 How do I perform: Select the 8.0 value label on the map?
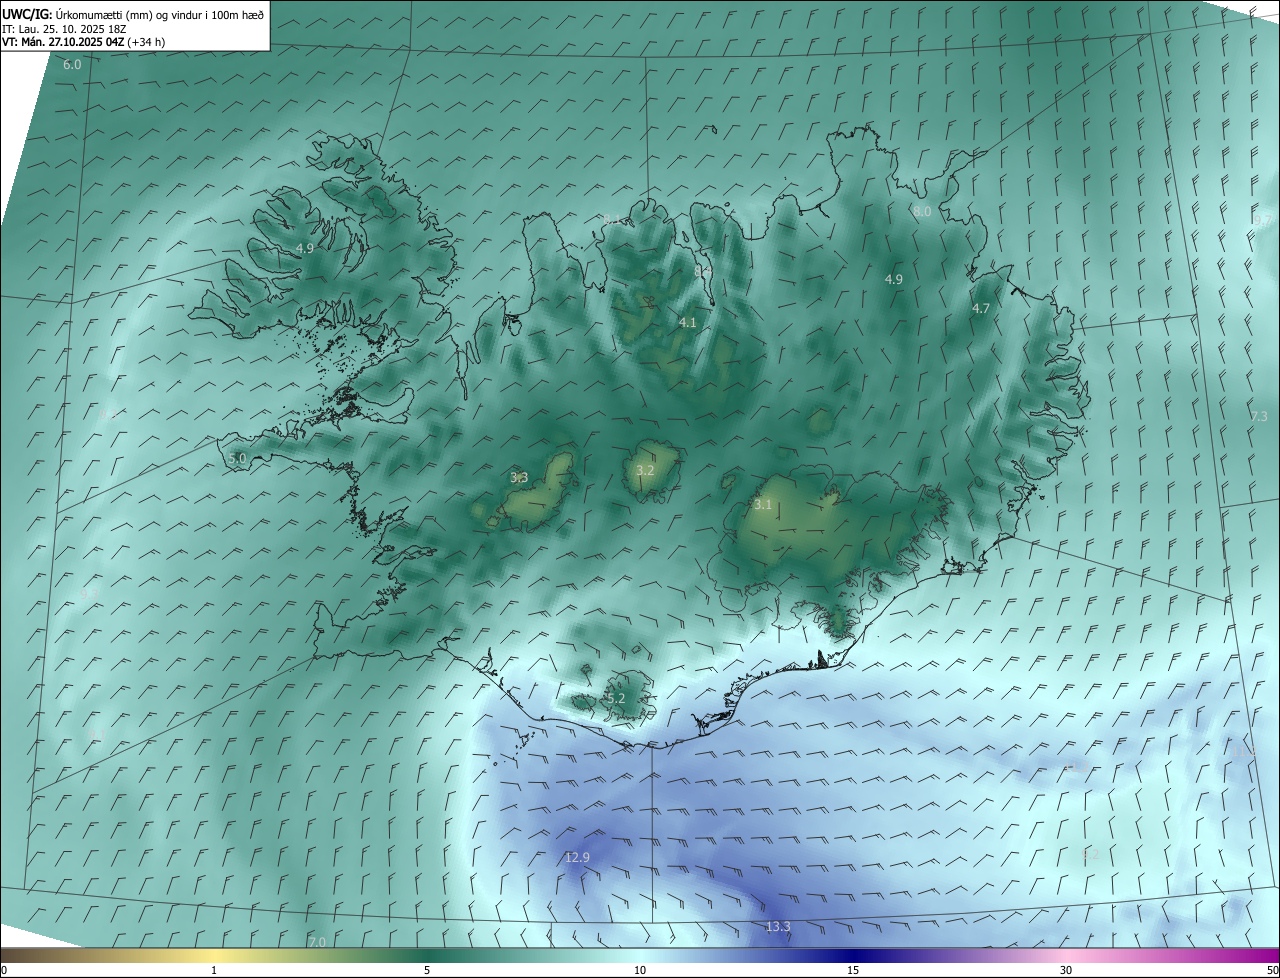click(x=922, y=212)
